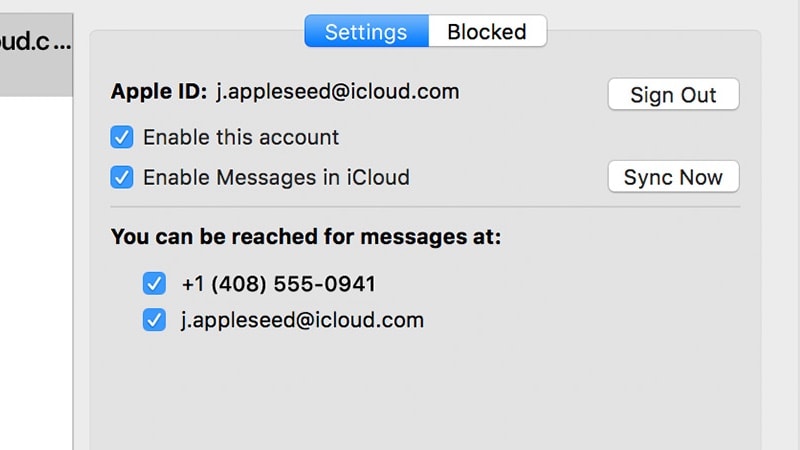This screenshot has width=800, height=450.
Task: Click the Apple ID email address text
Action: (x=337, y=92)
